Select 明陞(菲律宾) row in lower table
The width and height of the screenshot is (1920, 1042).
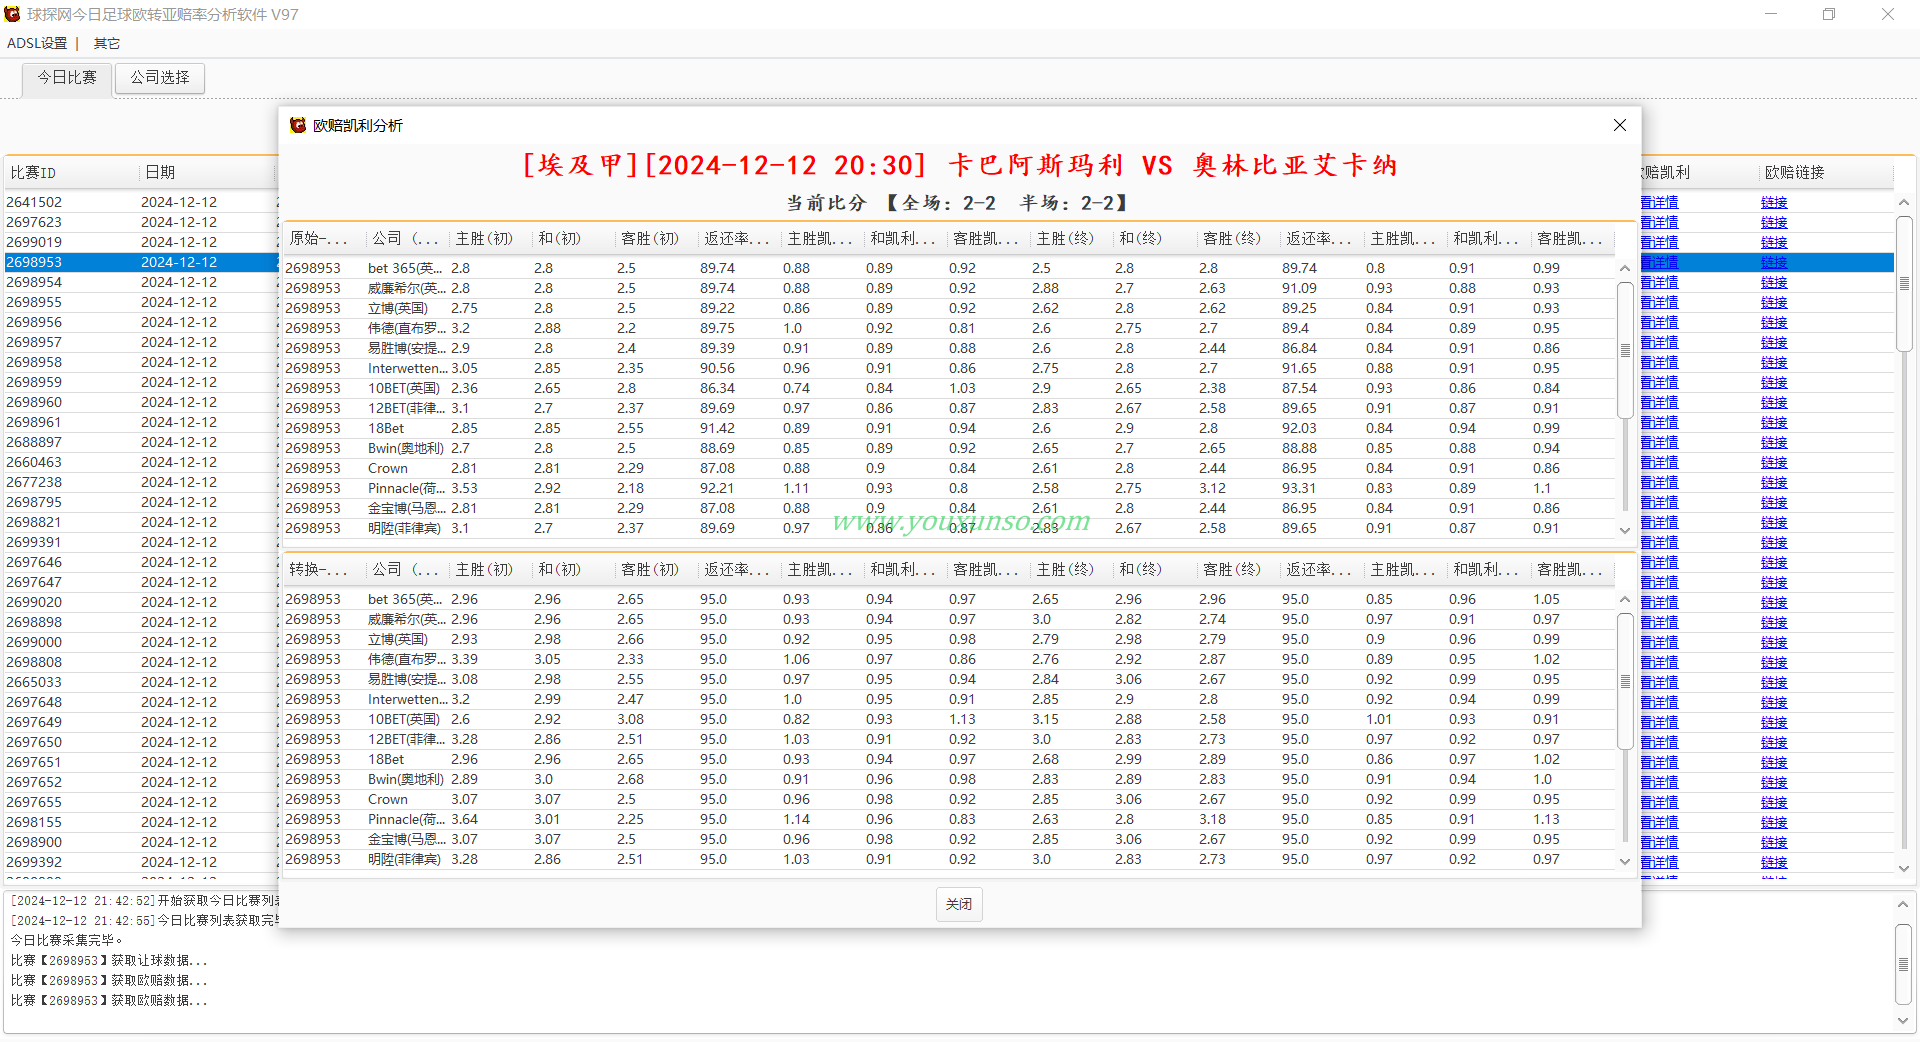tap(949, 859)
